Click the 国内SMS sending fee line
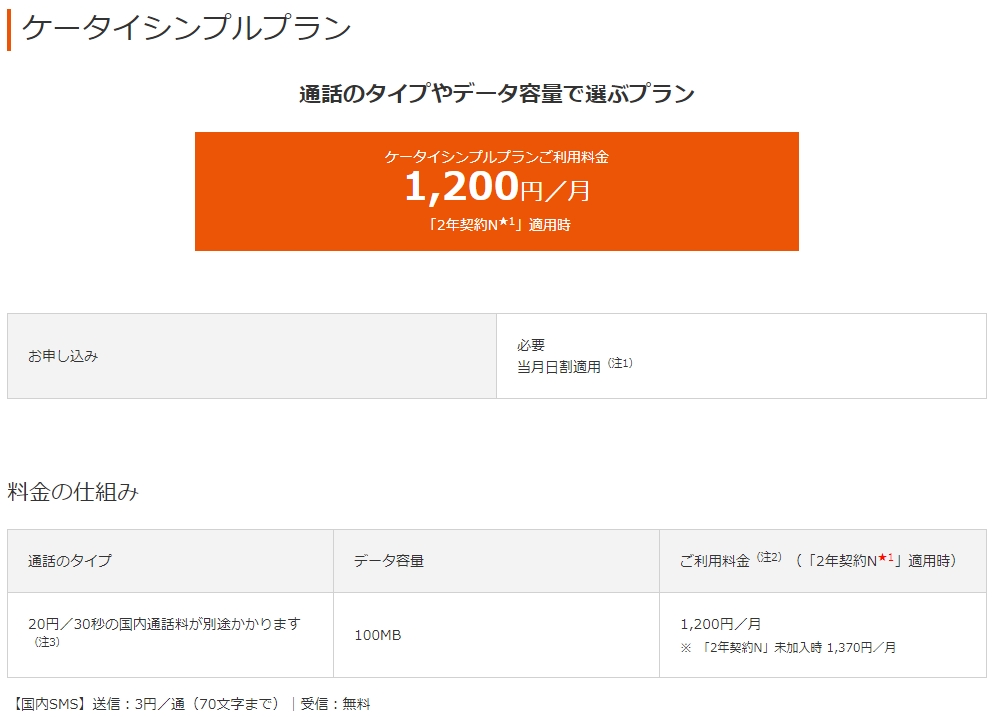Viewport: 995px width, 717px height. (145, 704)
